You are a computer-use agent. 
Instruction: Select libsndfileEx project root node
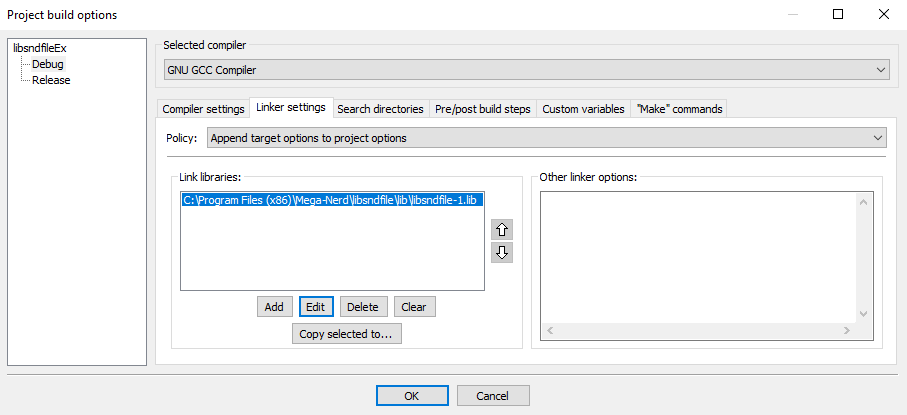40,48
